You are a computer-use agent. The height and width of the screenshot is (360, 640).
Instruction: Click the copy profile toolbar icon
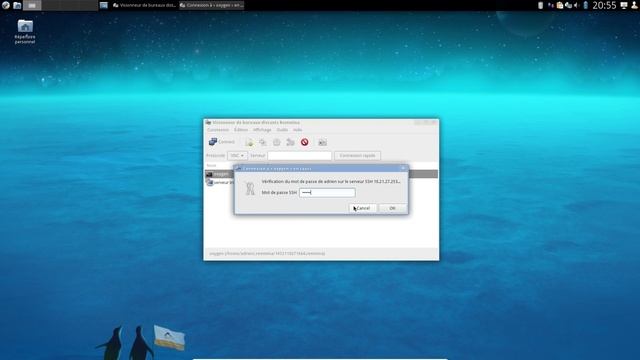(x=263, y=142)
